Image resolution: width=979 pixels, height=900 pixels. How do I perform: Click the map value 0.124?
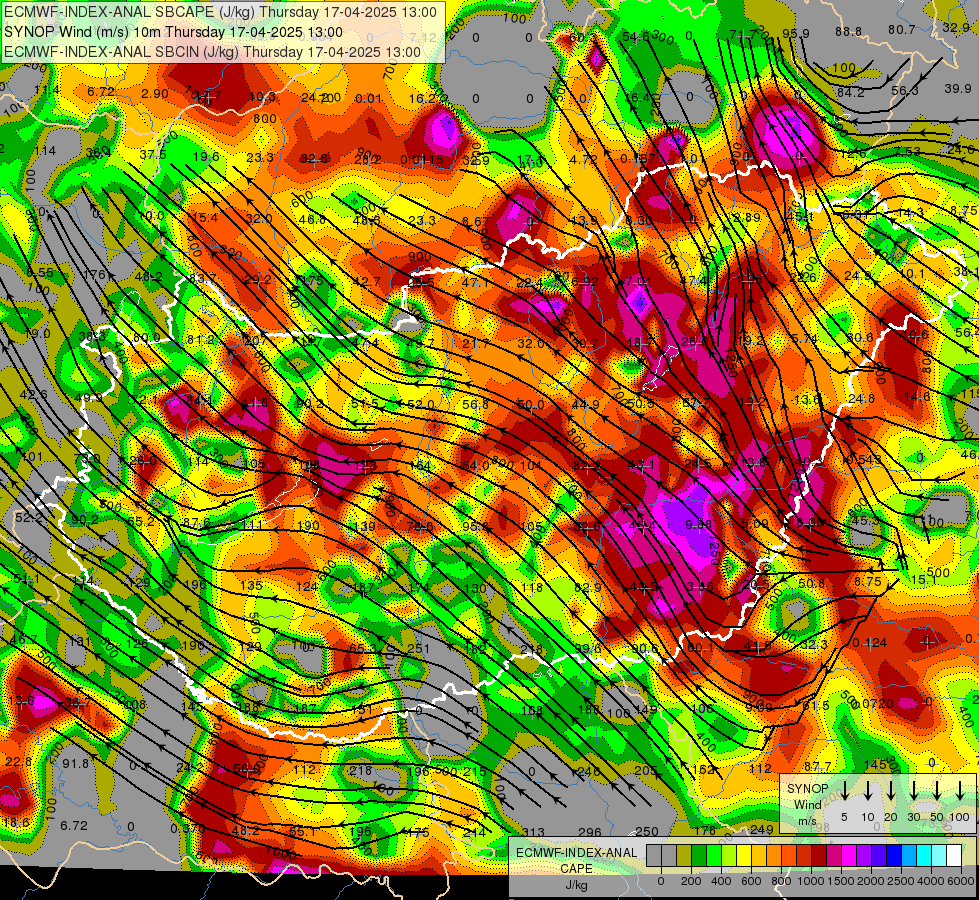click(870, 643)
